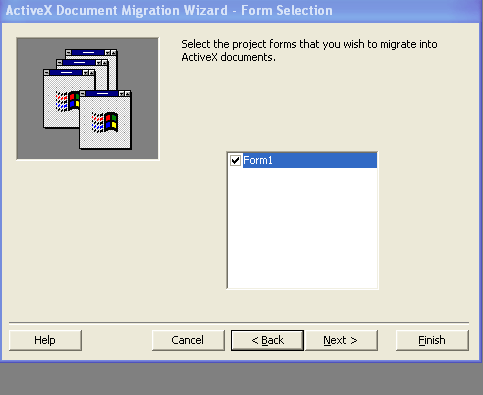Click the stacked forms wizard illustration
Screen dimensions: 483x395
88,99
